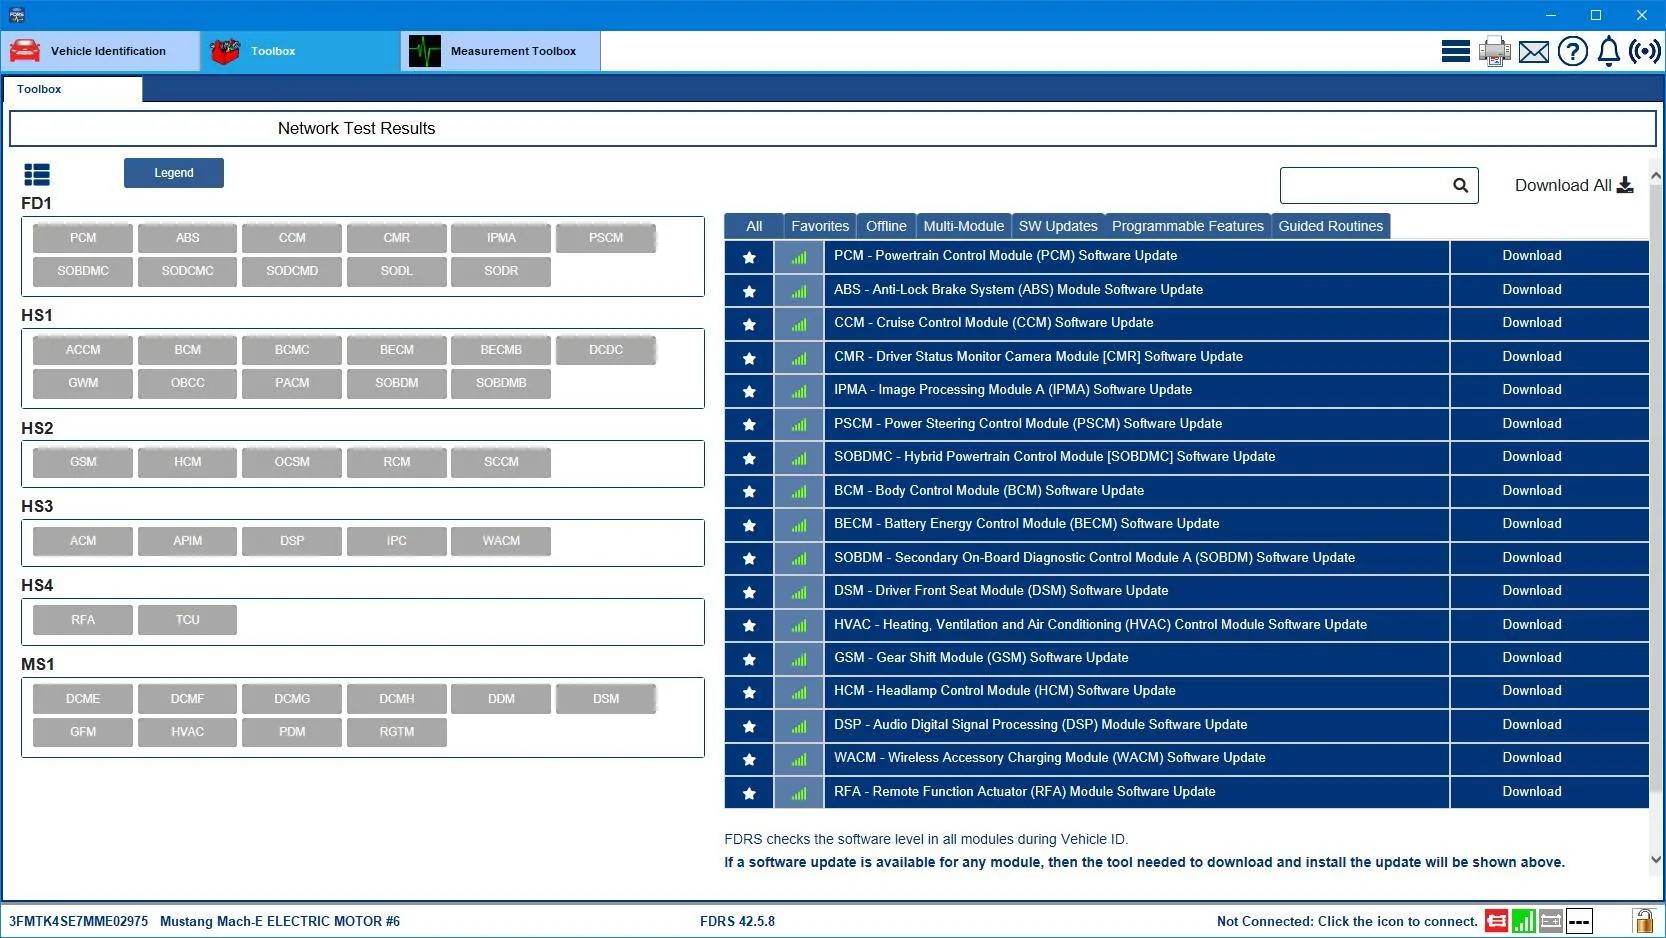This screenshot has width=1666, height=938.
Task: Click SOBDM Secondary On-Board Diagnostic row text
Action: click(x=1095, y=558)
